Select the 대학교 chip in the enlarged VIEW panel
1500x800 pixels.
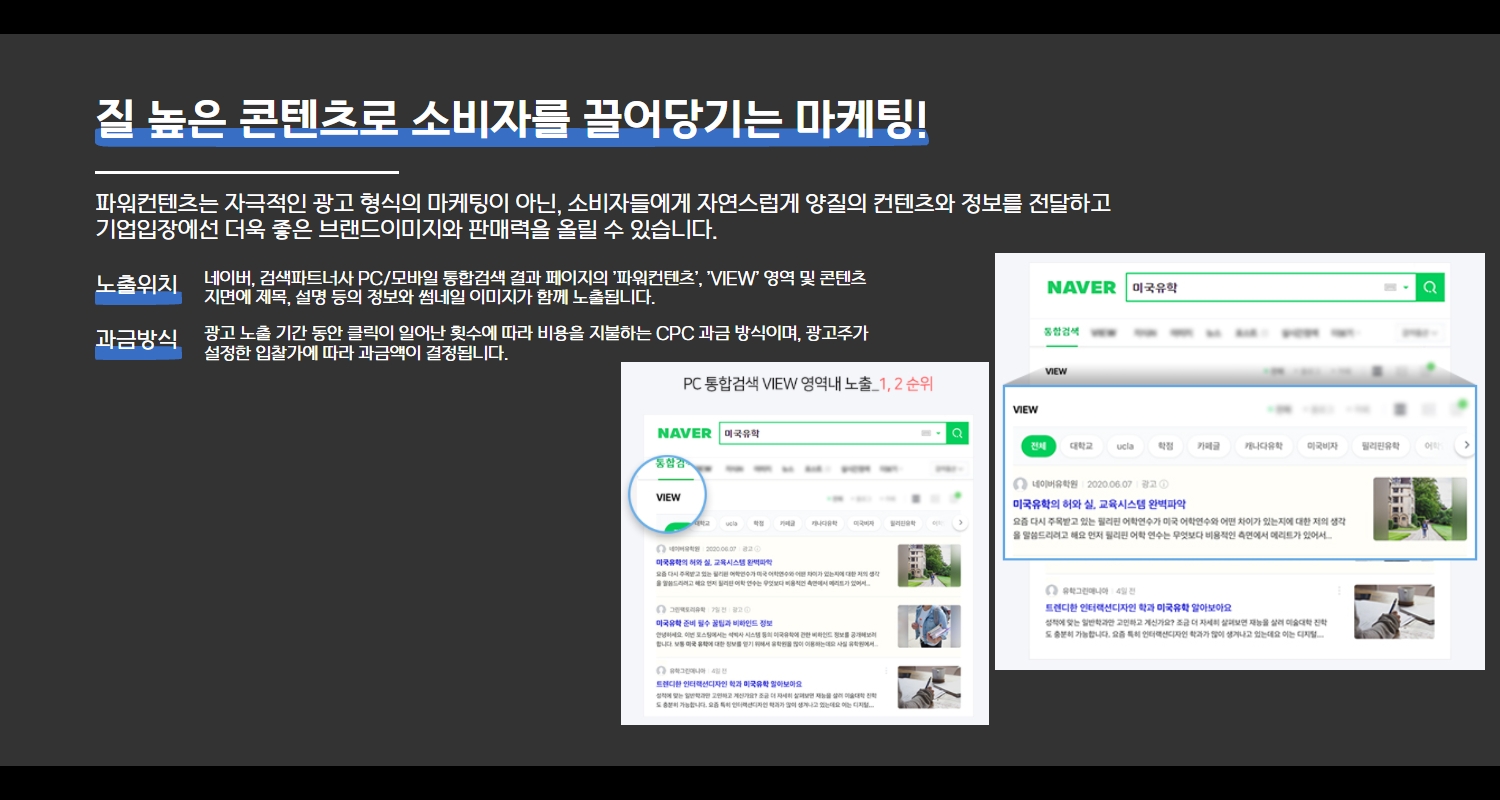tap(1081, 446)
